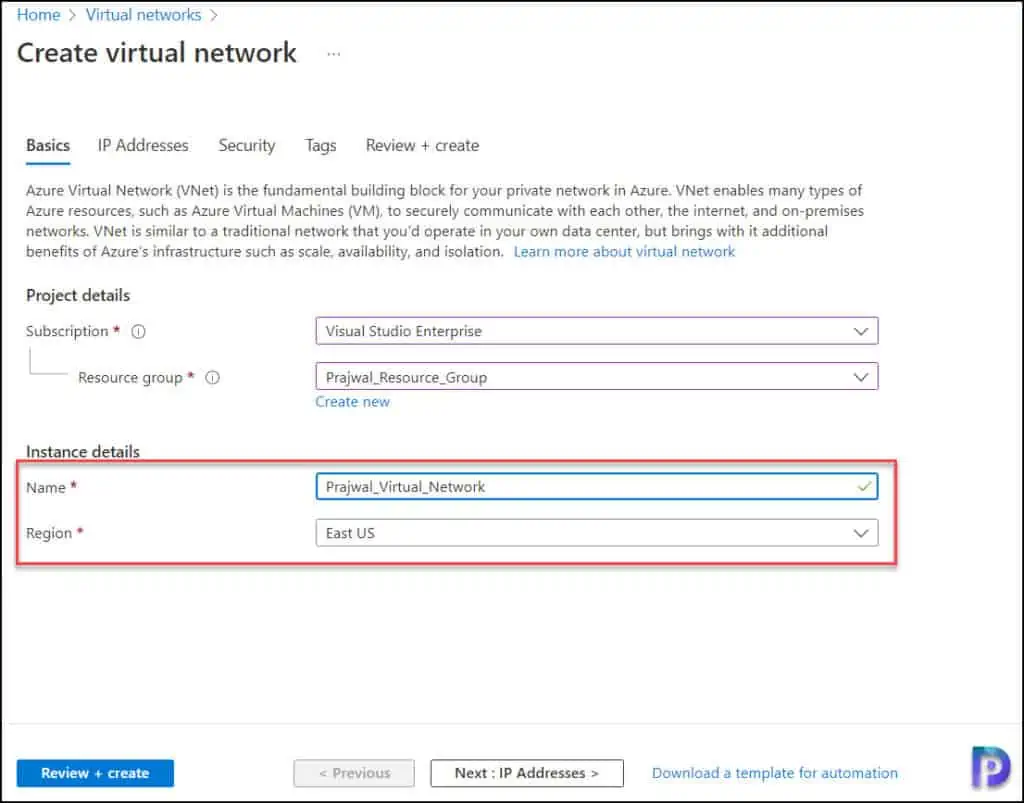This screenshot has width=1024, height=803.
Task: Click the Project details heading
Action: (78, 296)
